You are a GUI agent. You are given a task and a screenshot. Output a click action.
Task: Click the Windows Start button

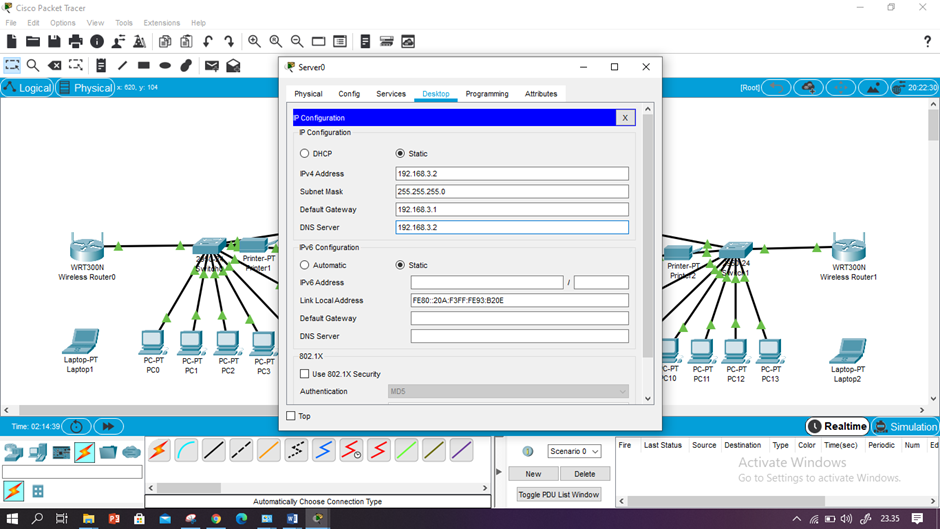[x=11, y=518]
